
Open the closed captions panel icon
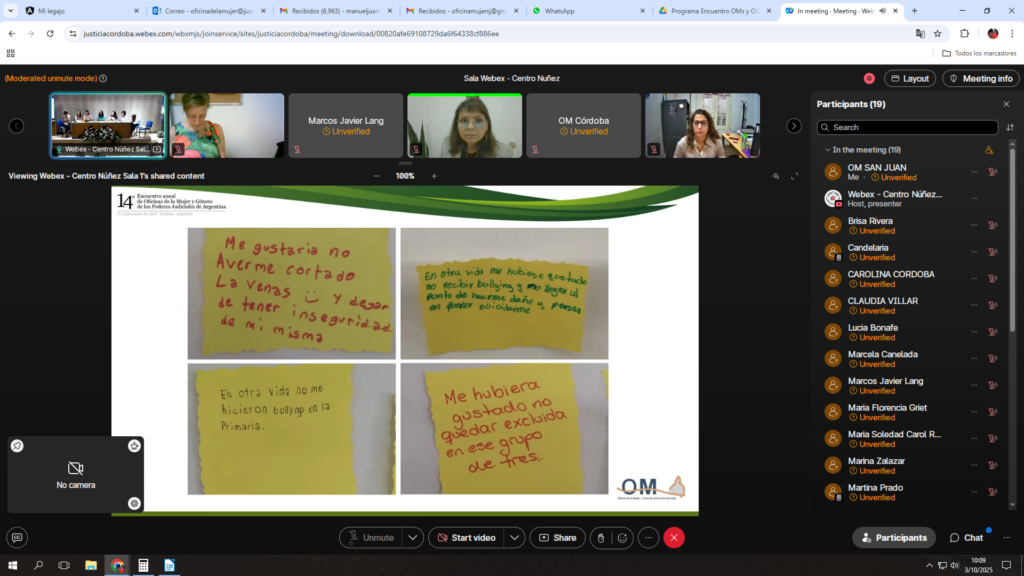coord(17,538)
